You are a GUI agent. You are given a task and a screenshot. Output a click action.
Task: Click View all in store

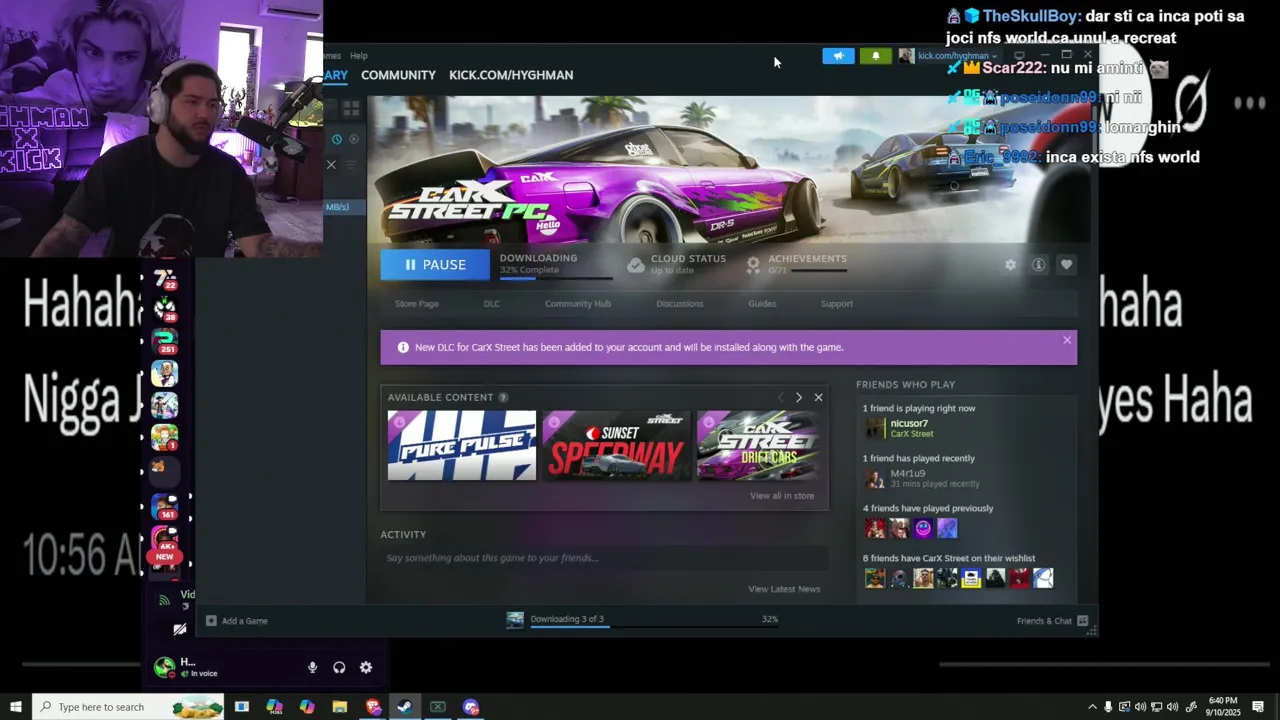[782, 496]
